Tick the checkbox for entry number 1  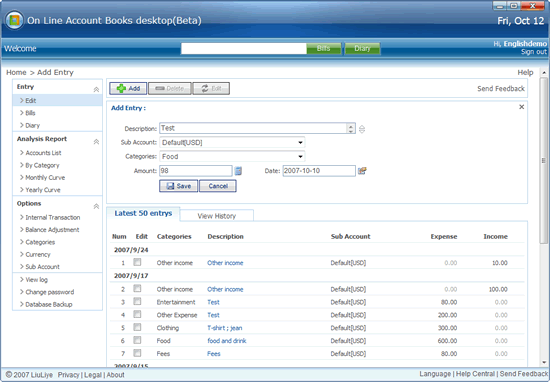click(x=137, y=262)
